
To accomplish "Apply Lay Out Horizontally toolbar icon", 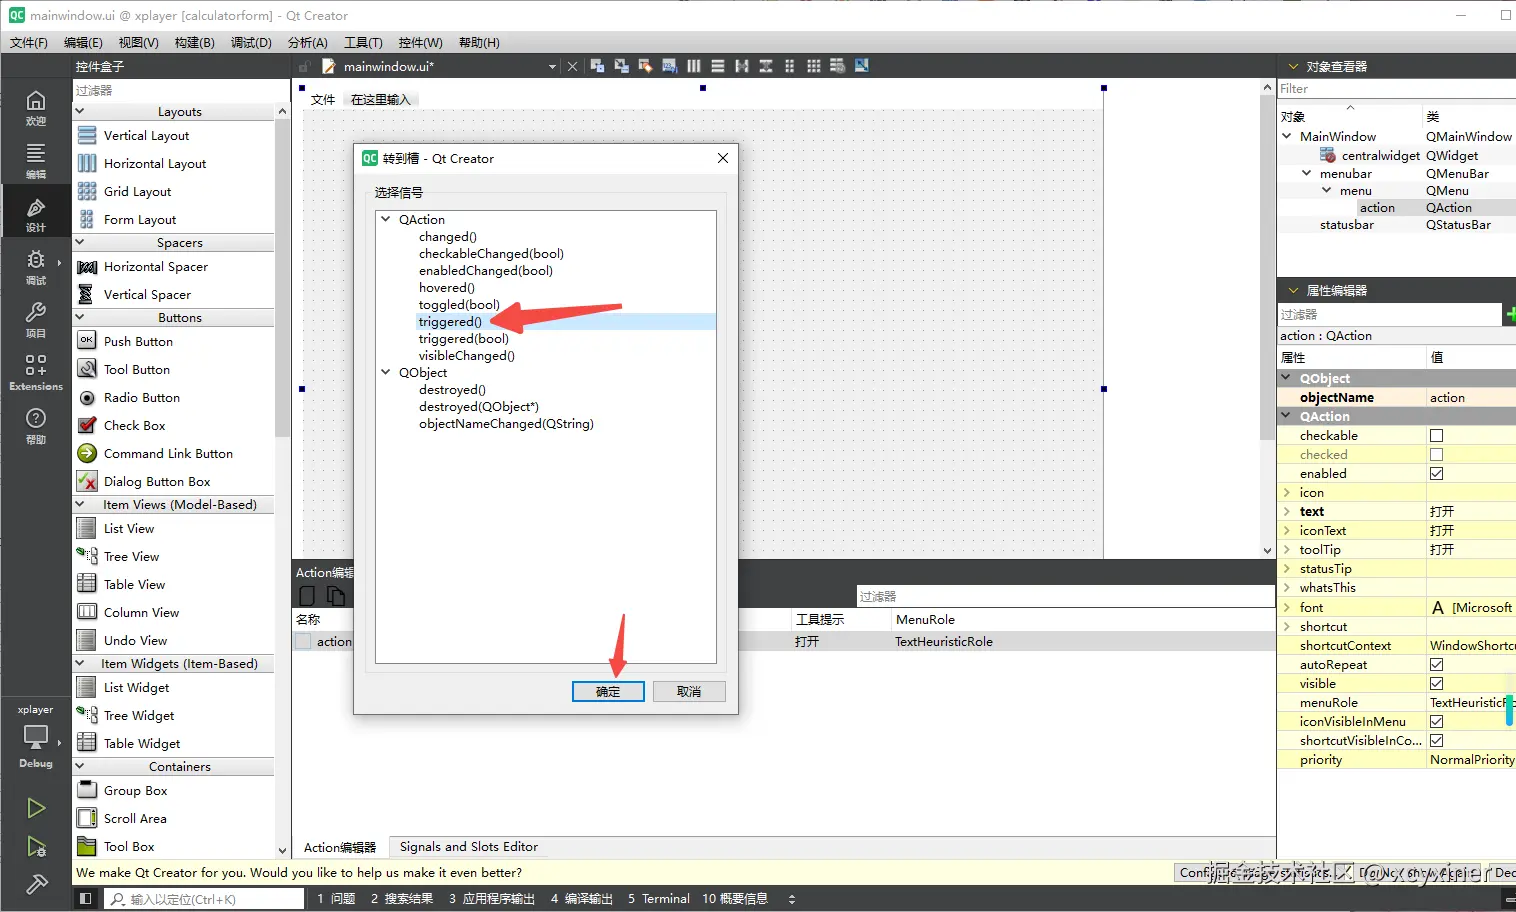I will 693,66.
